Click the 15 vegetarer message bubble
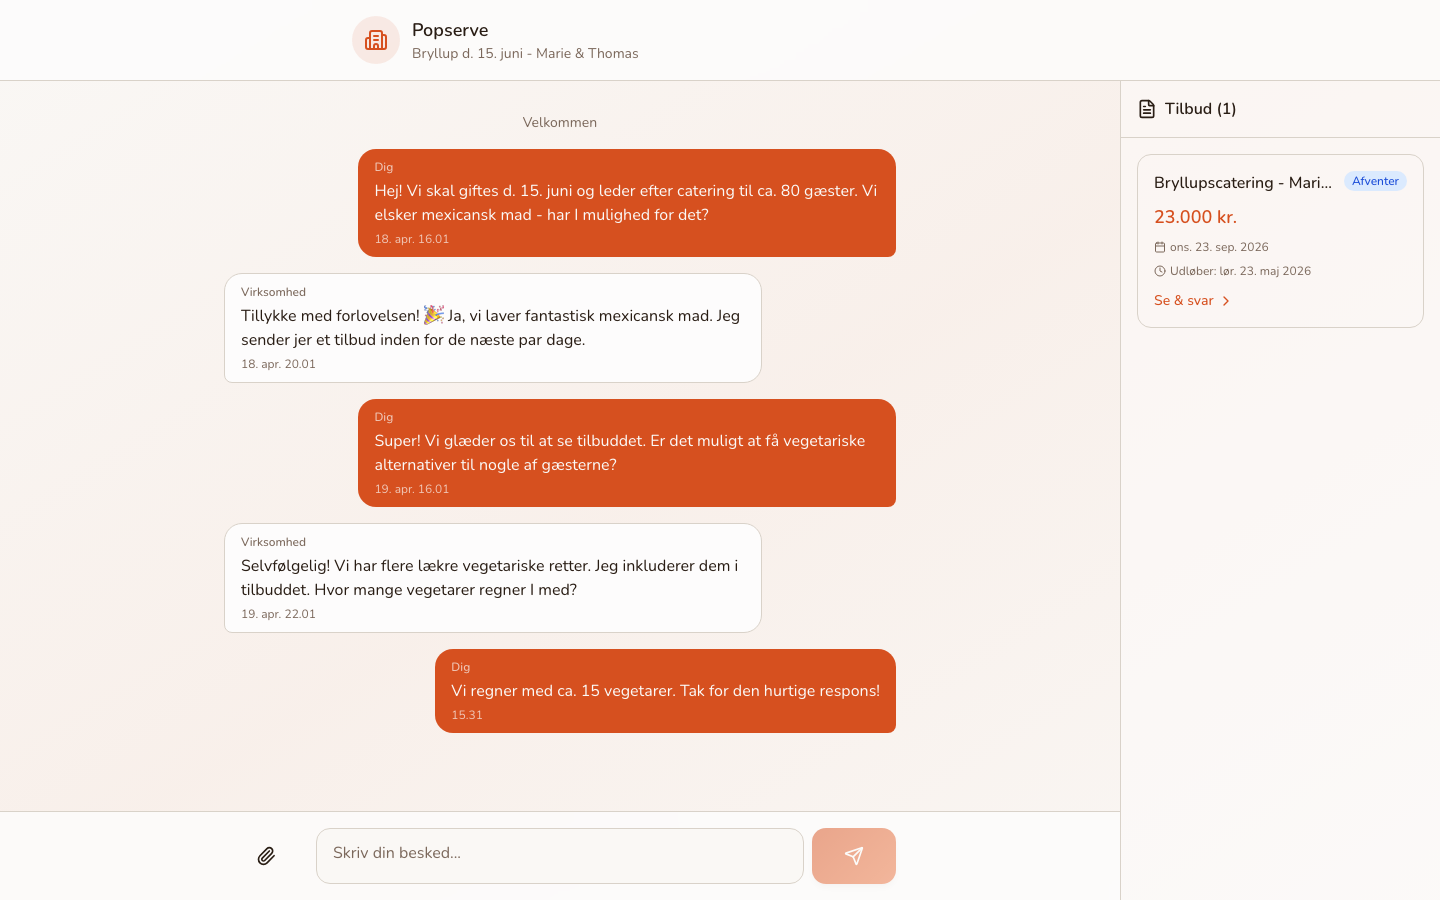Image resolution: width=1440 pixels, height=900 pixels. coord(665,691)
